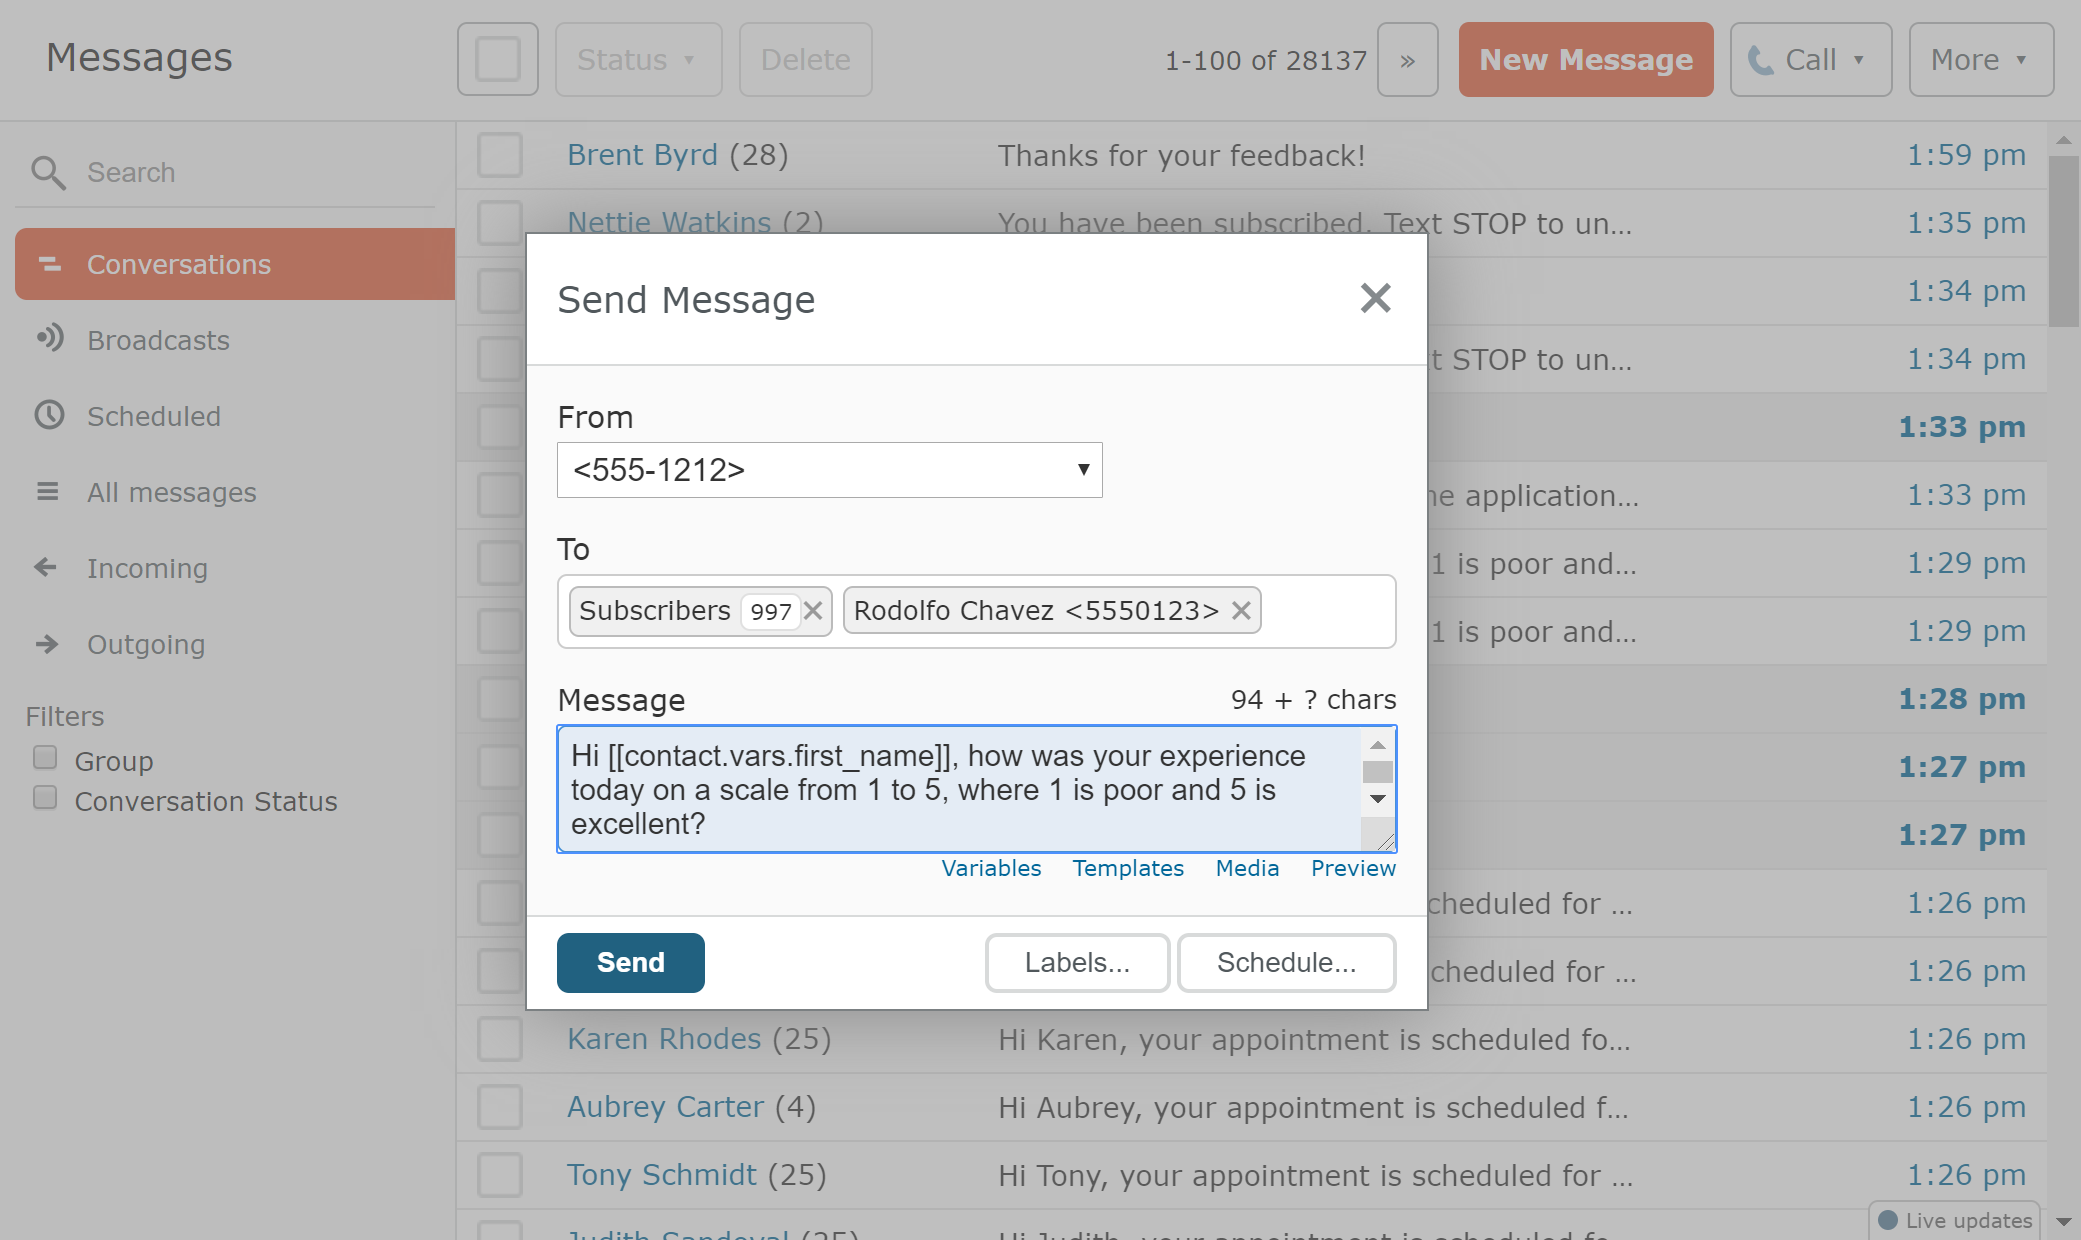Image resolution: width=2081 pixels, height=1240 pixels.
Task: Expand the Status dropdown
Action: pos(638,60)
